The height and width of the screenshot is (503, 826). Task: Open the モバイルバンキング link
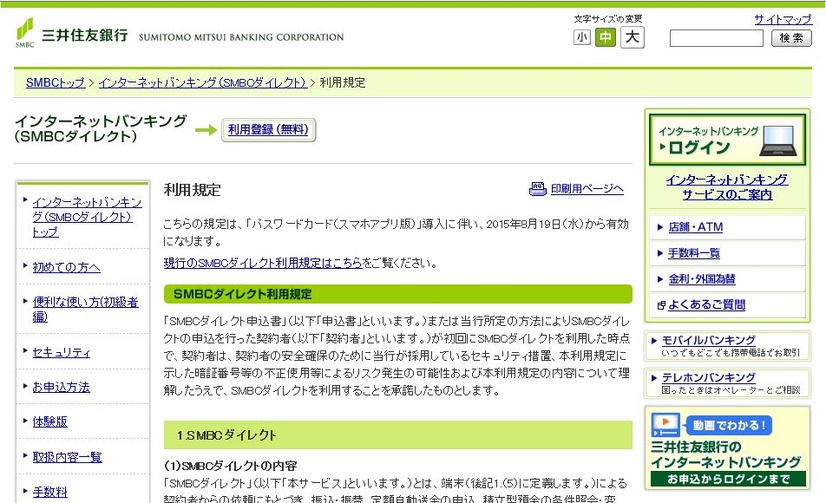[709, 340]
